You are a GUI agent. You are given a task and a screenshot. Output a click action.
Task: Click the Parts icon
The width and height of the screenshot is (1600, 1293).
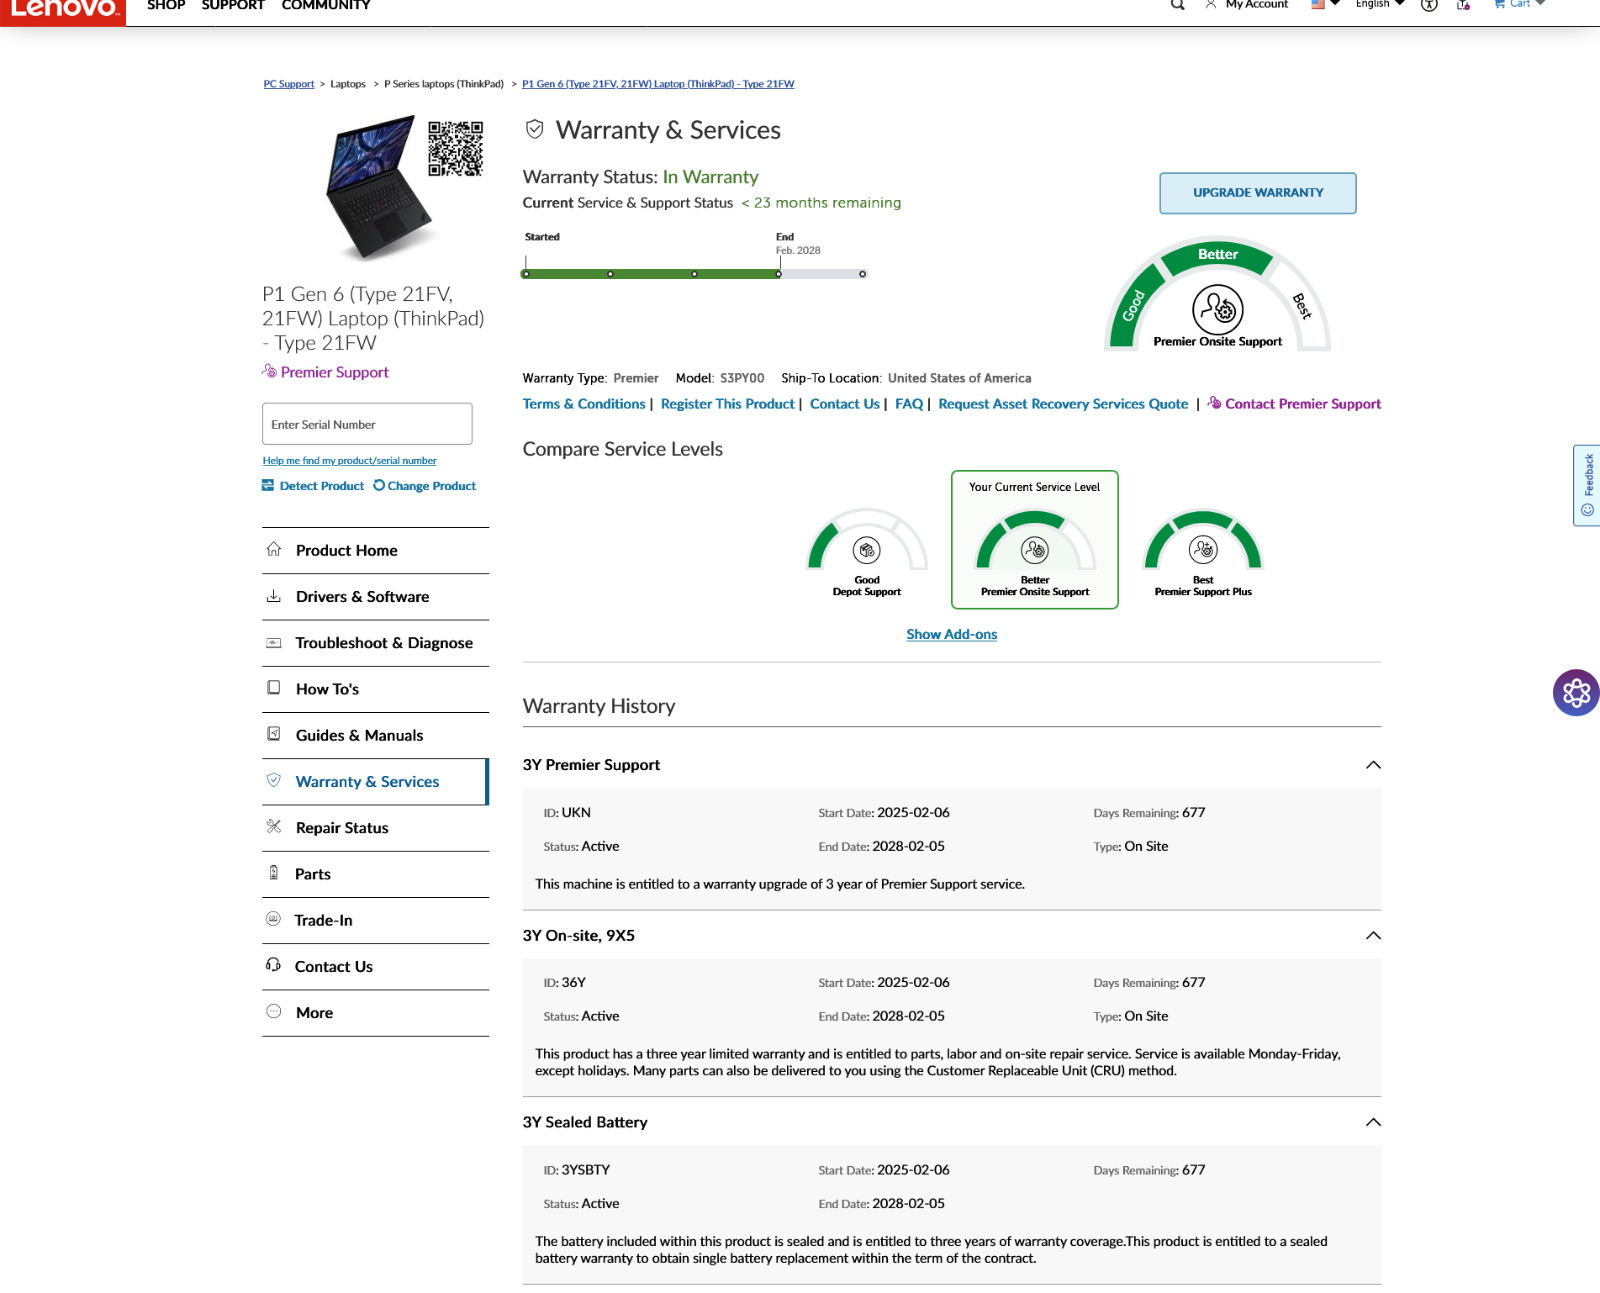pos(273,873)
